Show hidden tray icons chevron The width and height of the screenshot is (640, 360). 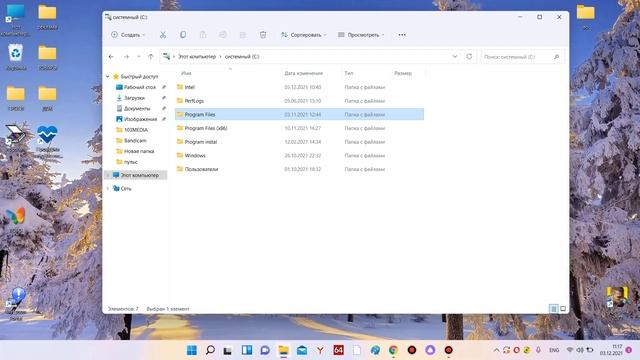(x=496, y=350)
